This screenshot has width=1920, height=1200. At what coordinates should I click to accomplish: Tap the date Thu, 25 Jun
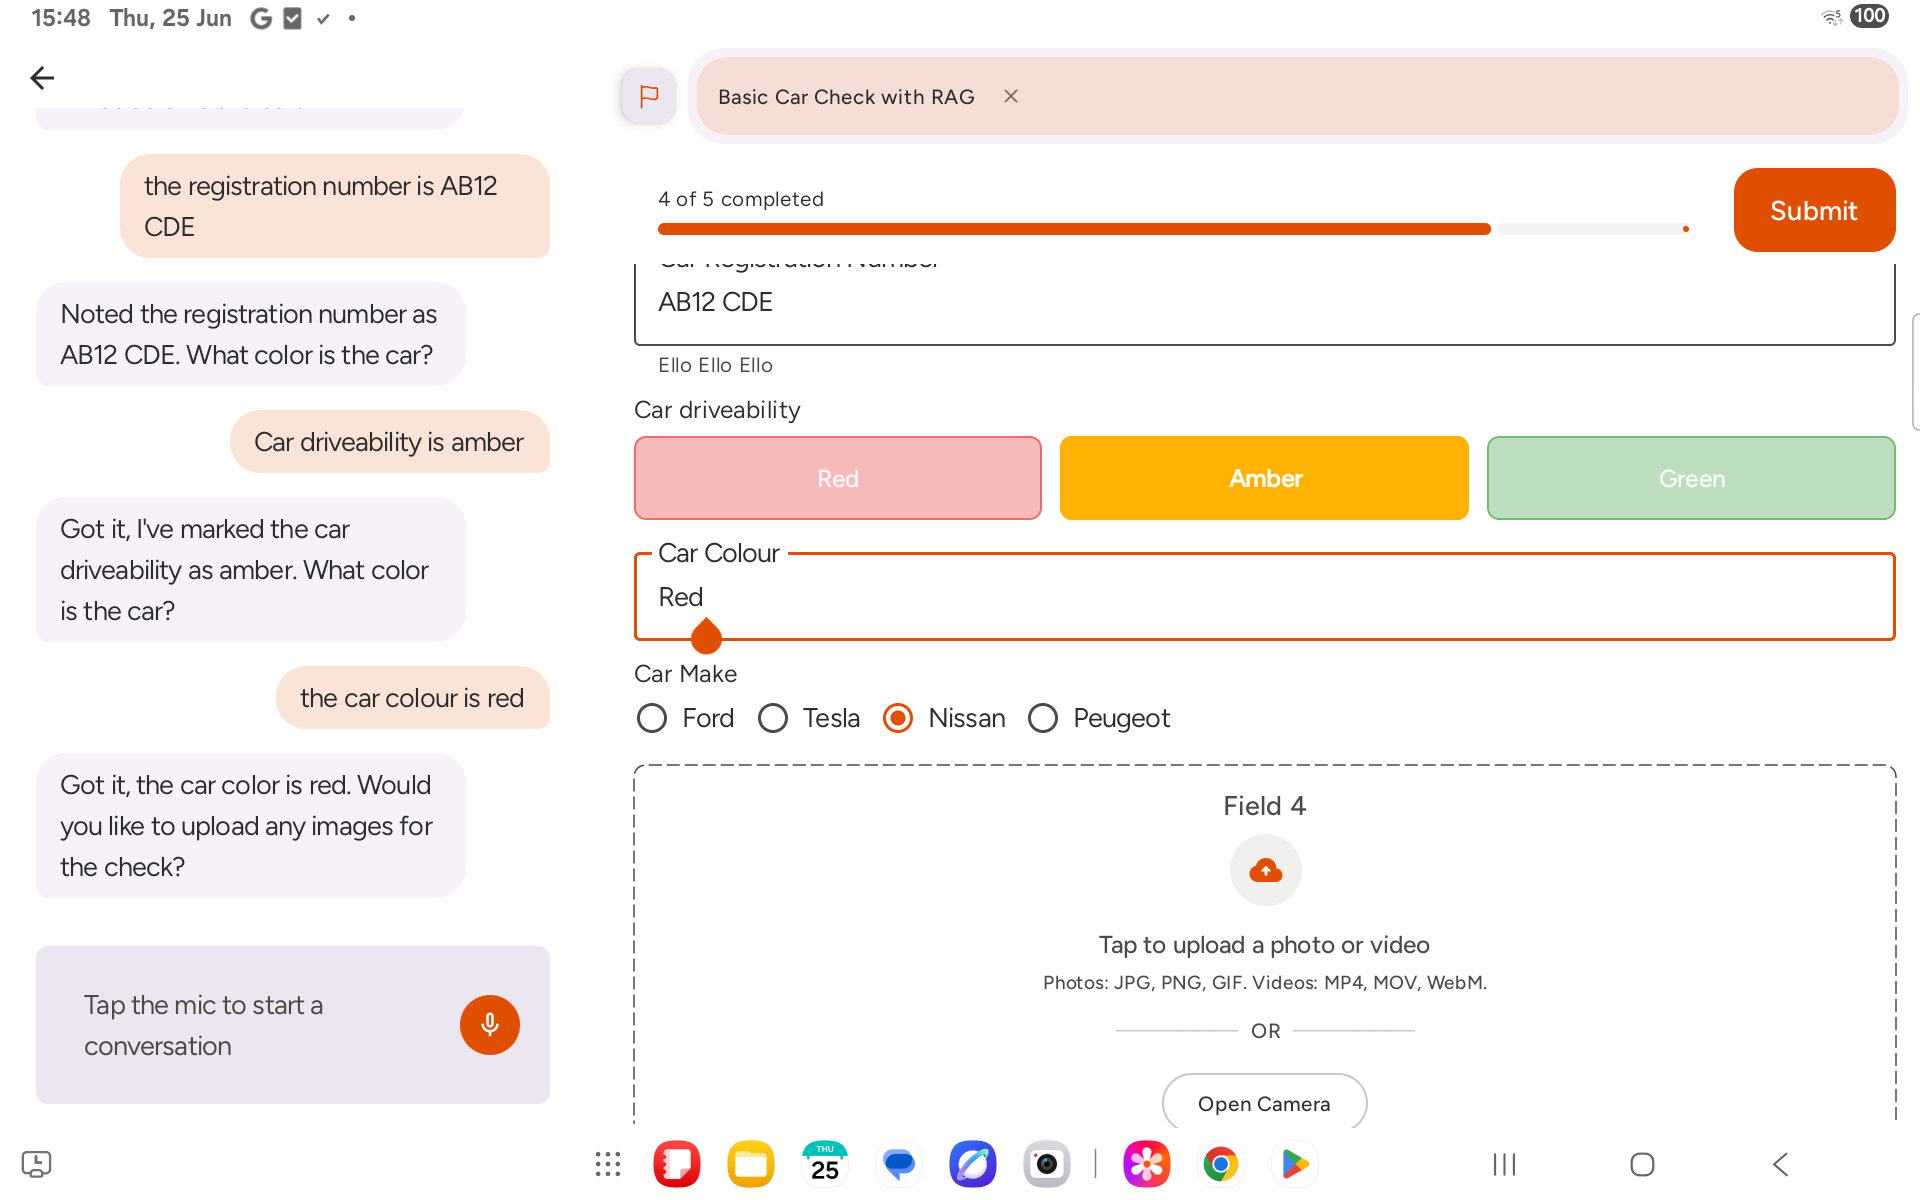click(x=171, y=18)
